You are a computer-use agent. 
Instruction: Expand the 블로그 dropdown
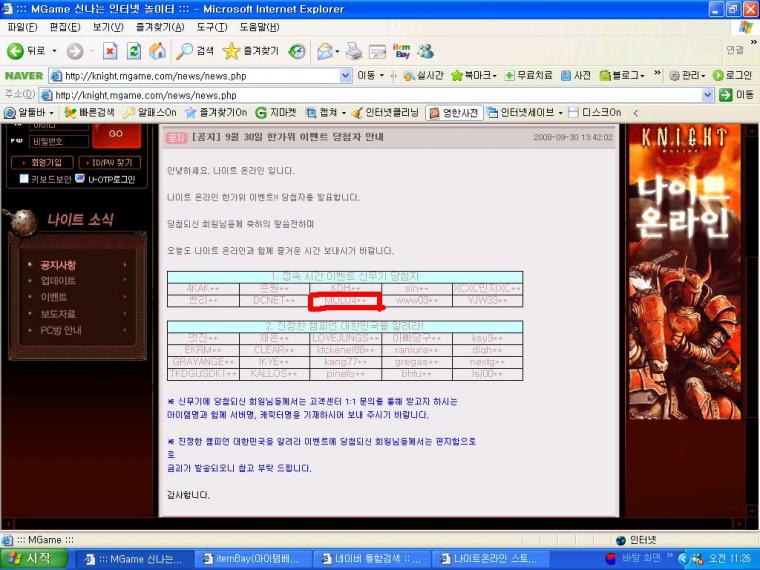(642, 76)
